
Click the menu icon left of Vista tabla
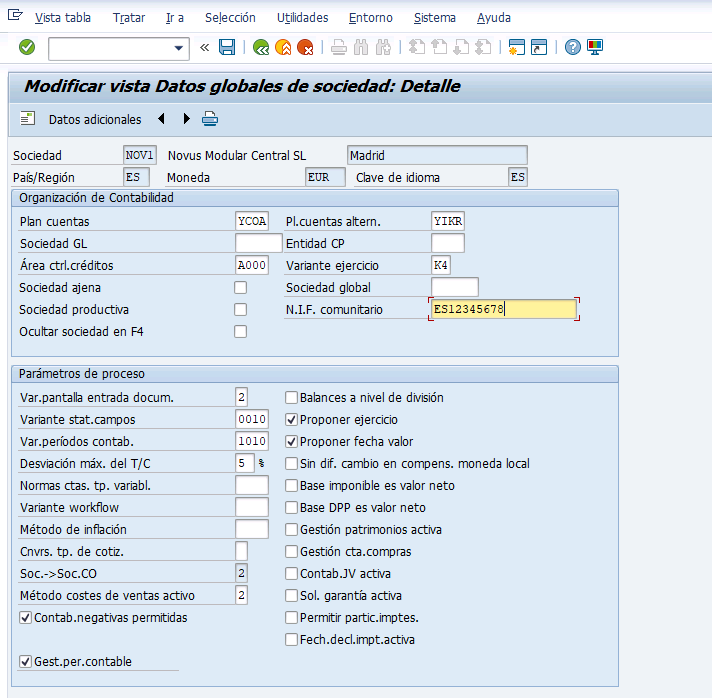15,15
